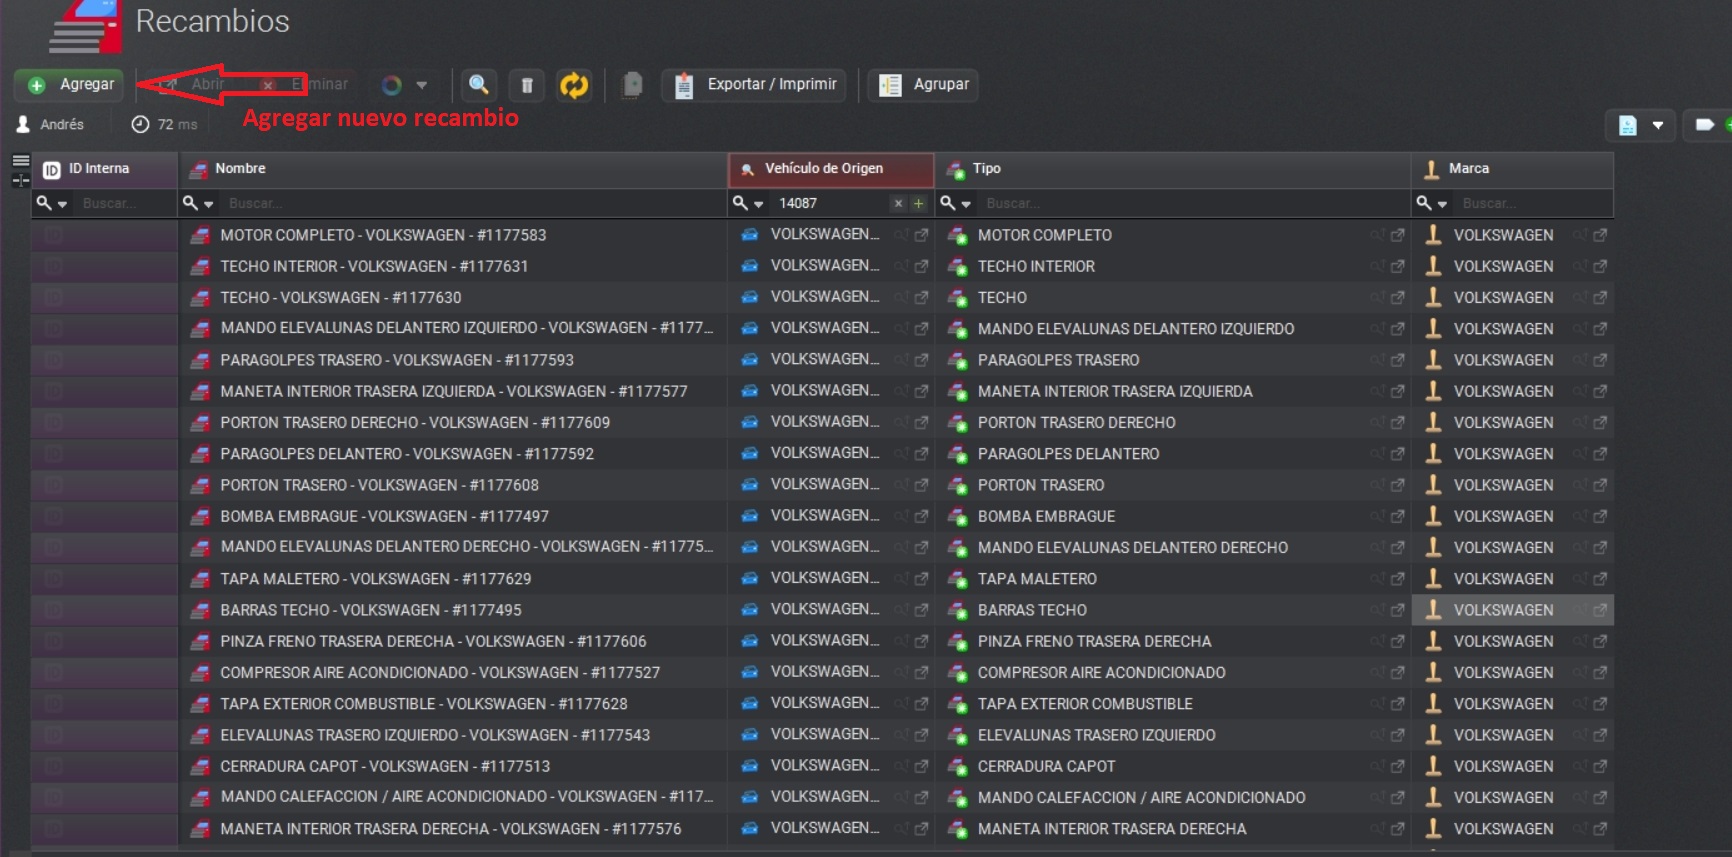
Task: Click the trash bin toolbar icon
Action: tap(527, 85)
